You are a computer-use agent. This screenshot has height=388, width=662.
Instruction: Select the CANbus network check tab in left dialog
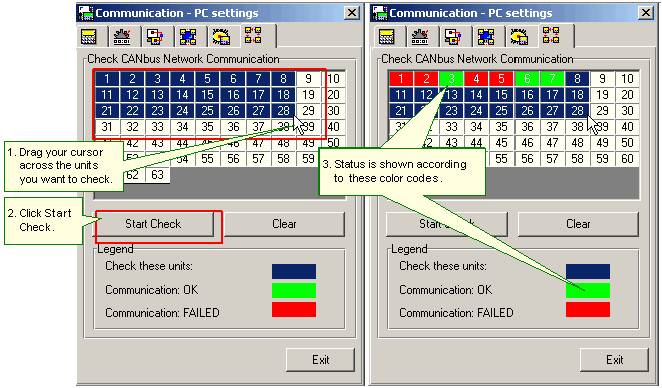pos(253,35)
